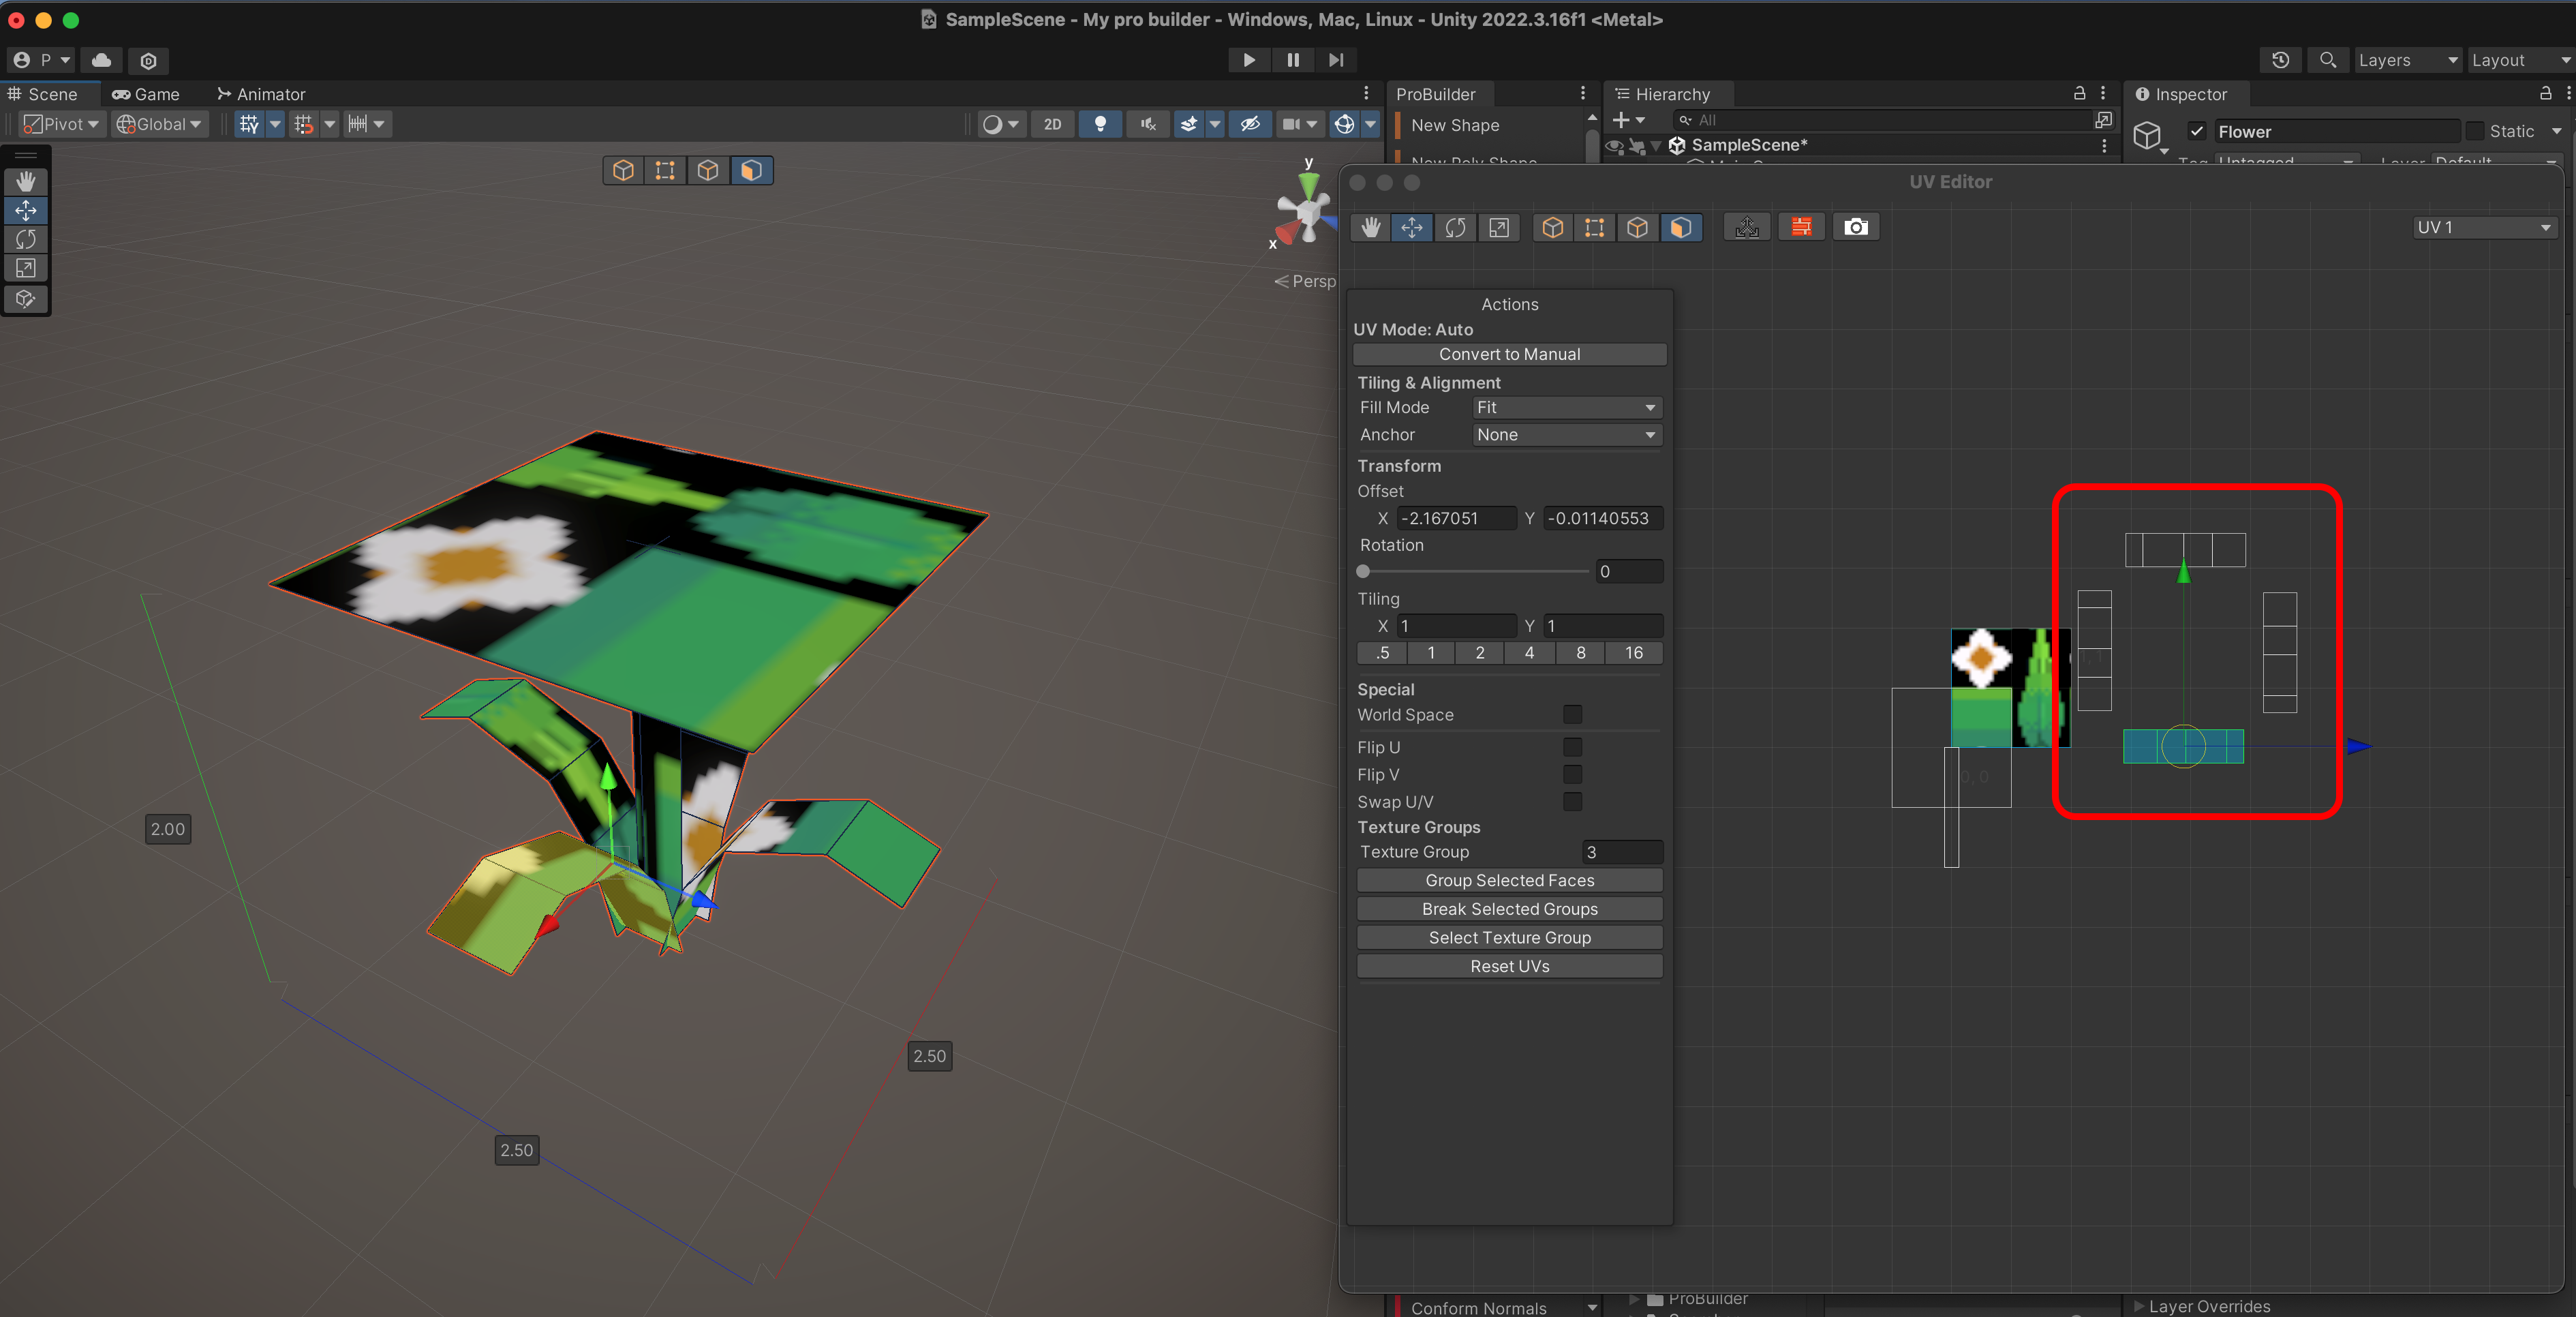Open the Fill Mode dropdown
Viewport: 2576px width, 1317px height.
tap(1566, 407)
